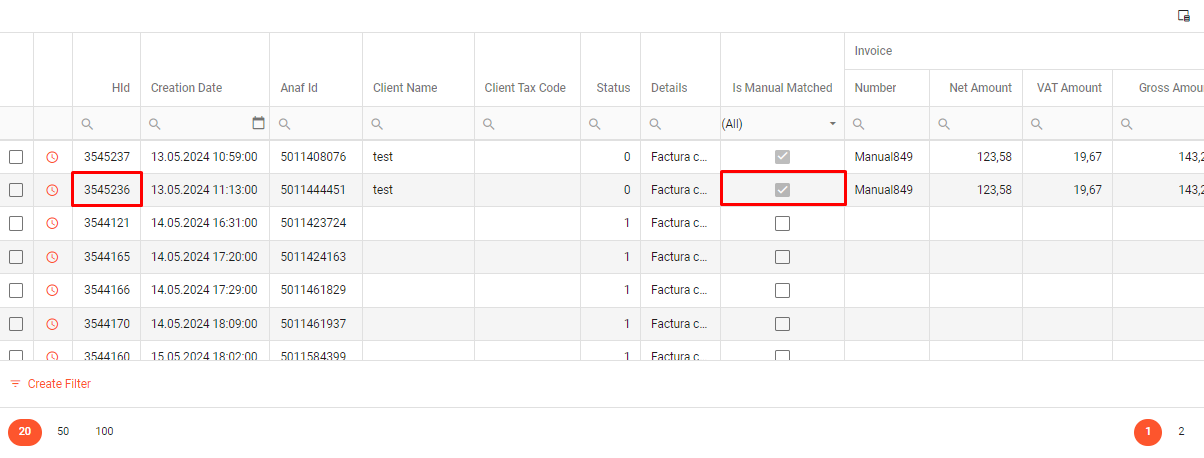
Task: Click the Create Filter link
Action: point(50,384)
